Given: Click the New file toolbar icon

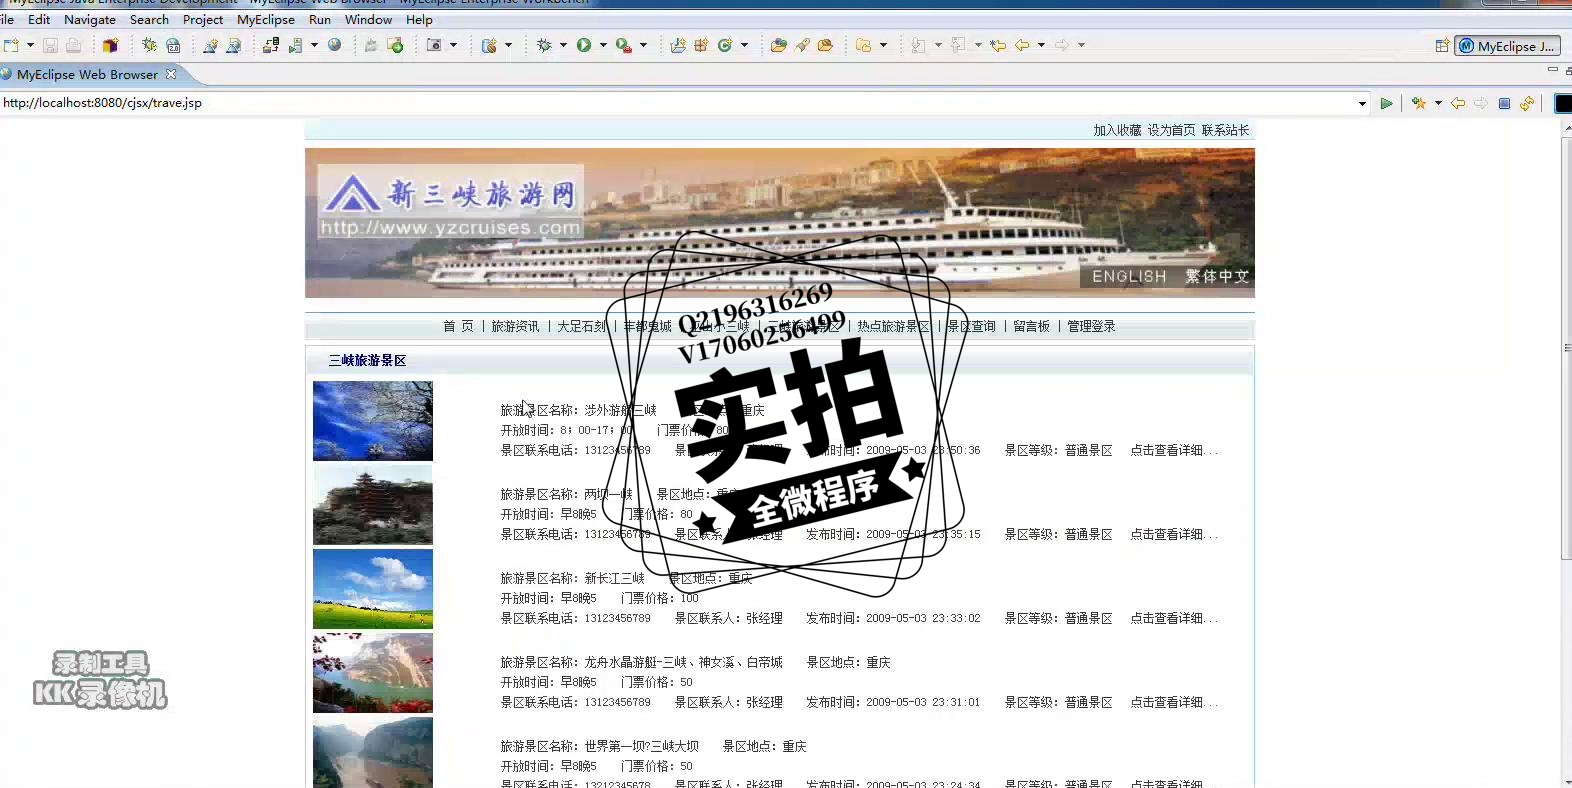Looking at the screenshot, I should pyautogui.click(x=12, y=45).
